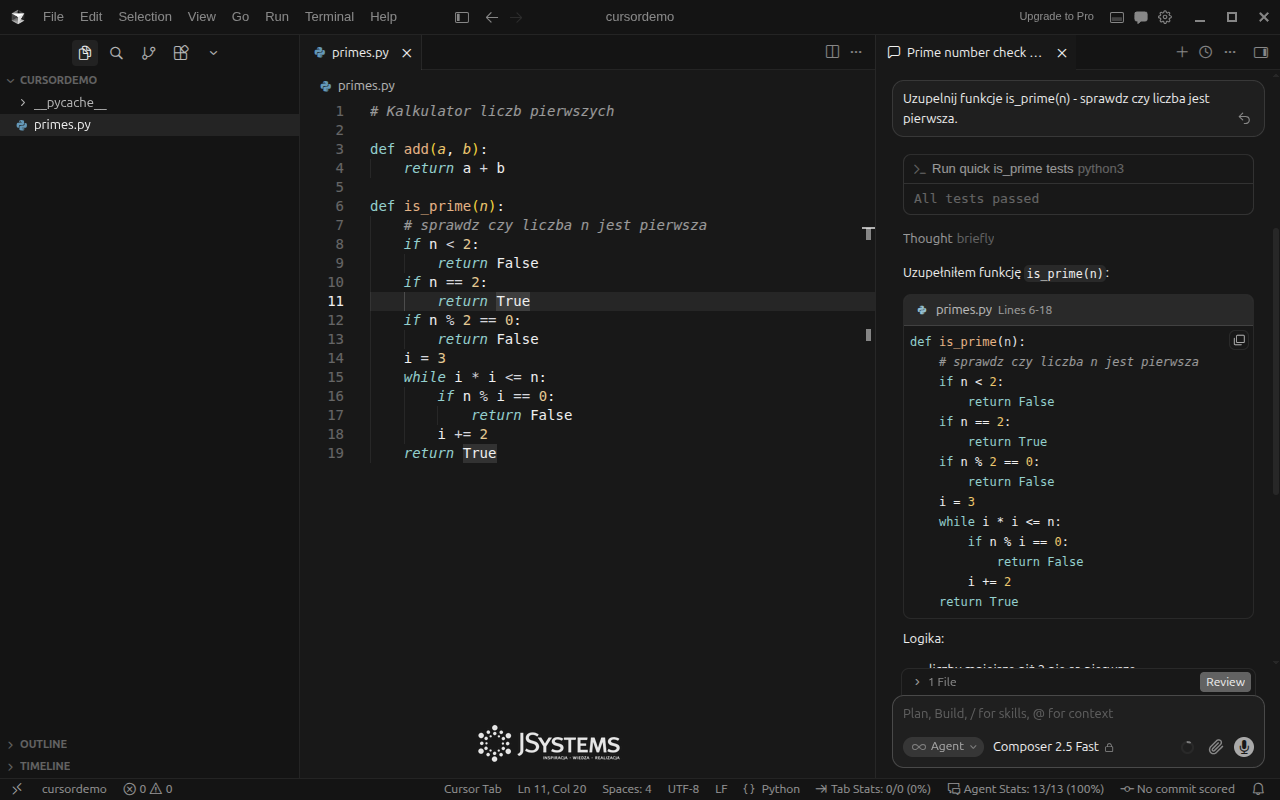Expand the Thought briefly section
The height and width of the screenshot is (800, 1280).
coord(948,238)
